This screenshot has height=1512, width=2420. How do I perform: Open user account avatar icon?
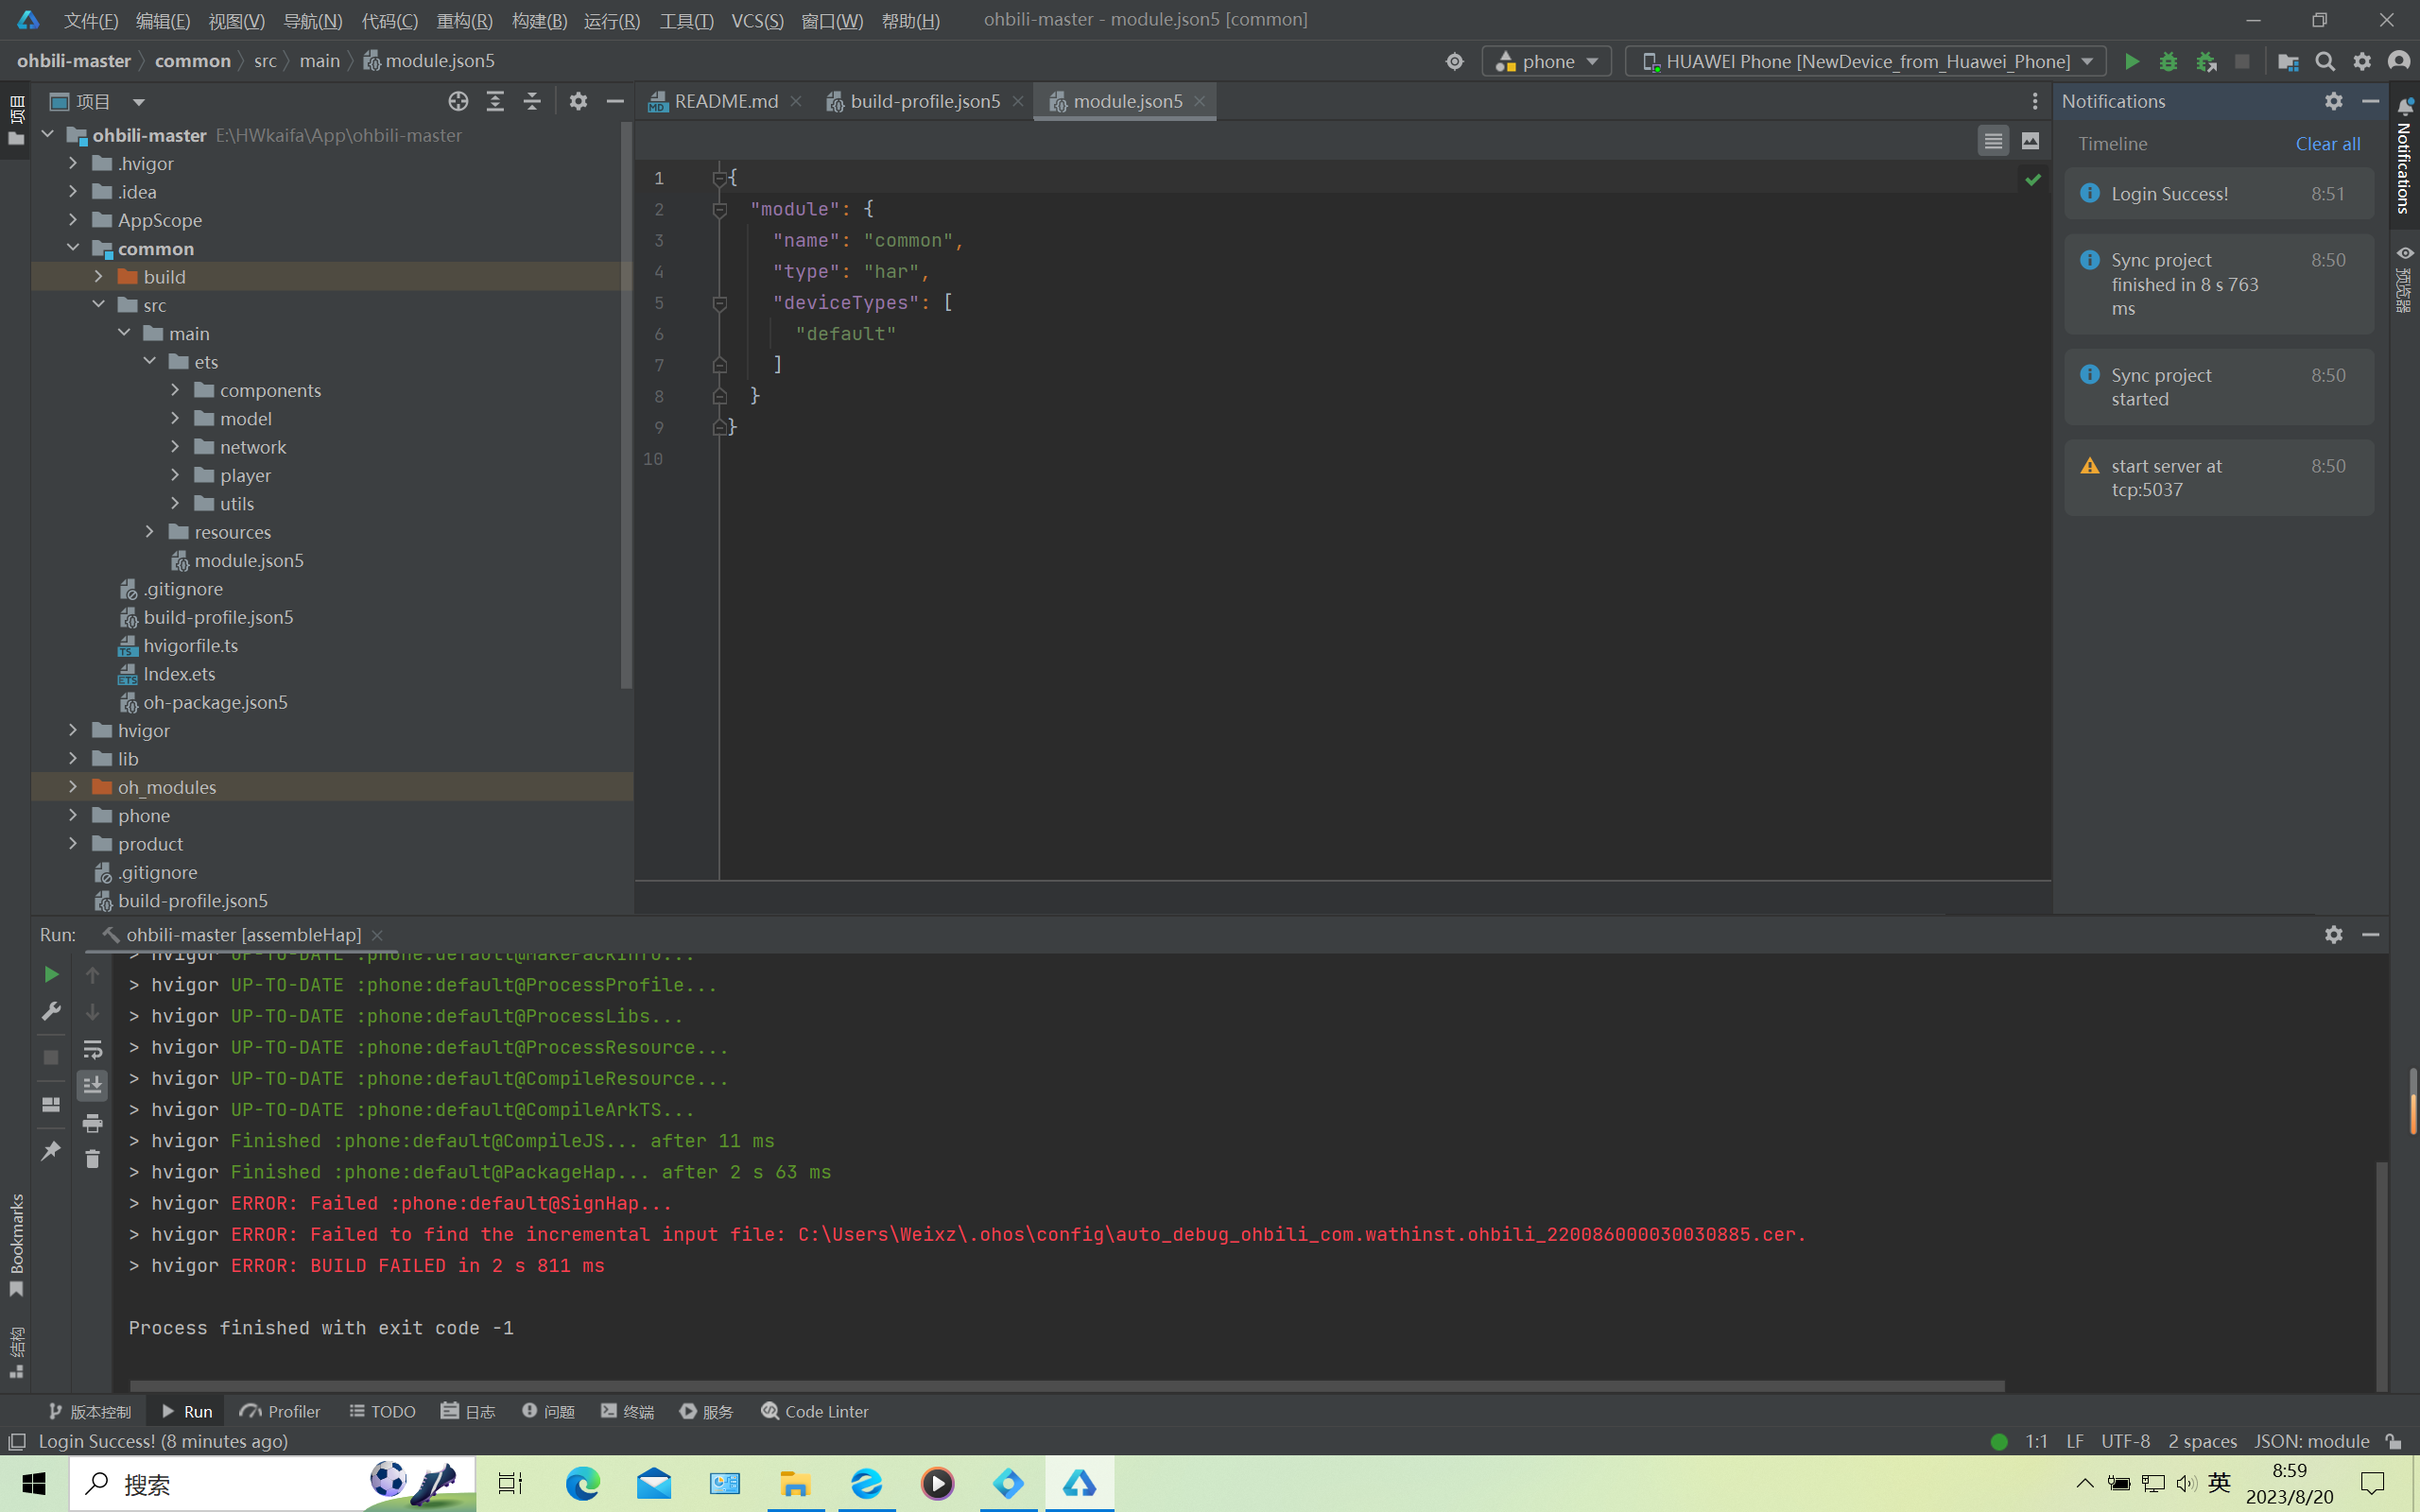[x=2399, y=62]
